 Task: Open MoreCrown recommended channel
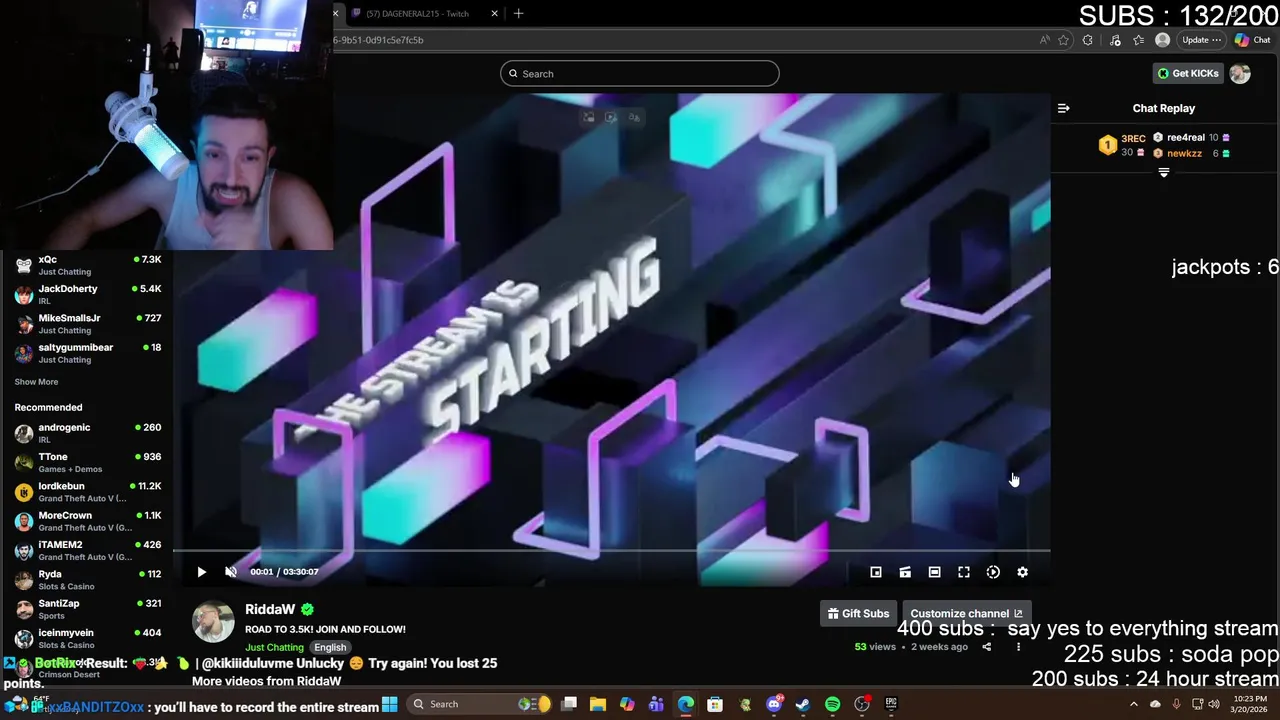click(87, 521)
